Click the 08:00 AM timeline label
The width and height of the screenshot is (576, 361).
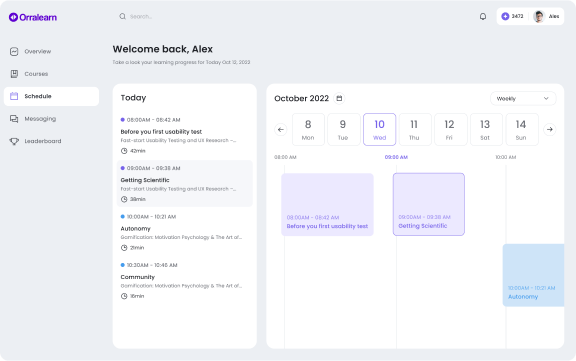285,157
